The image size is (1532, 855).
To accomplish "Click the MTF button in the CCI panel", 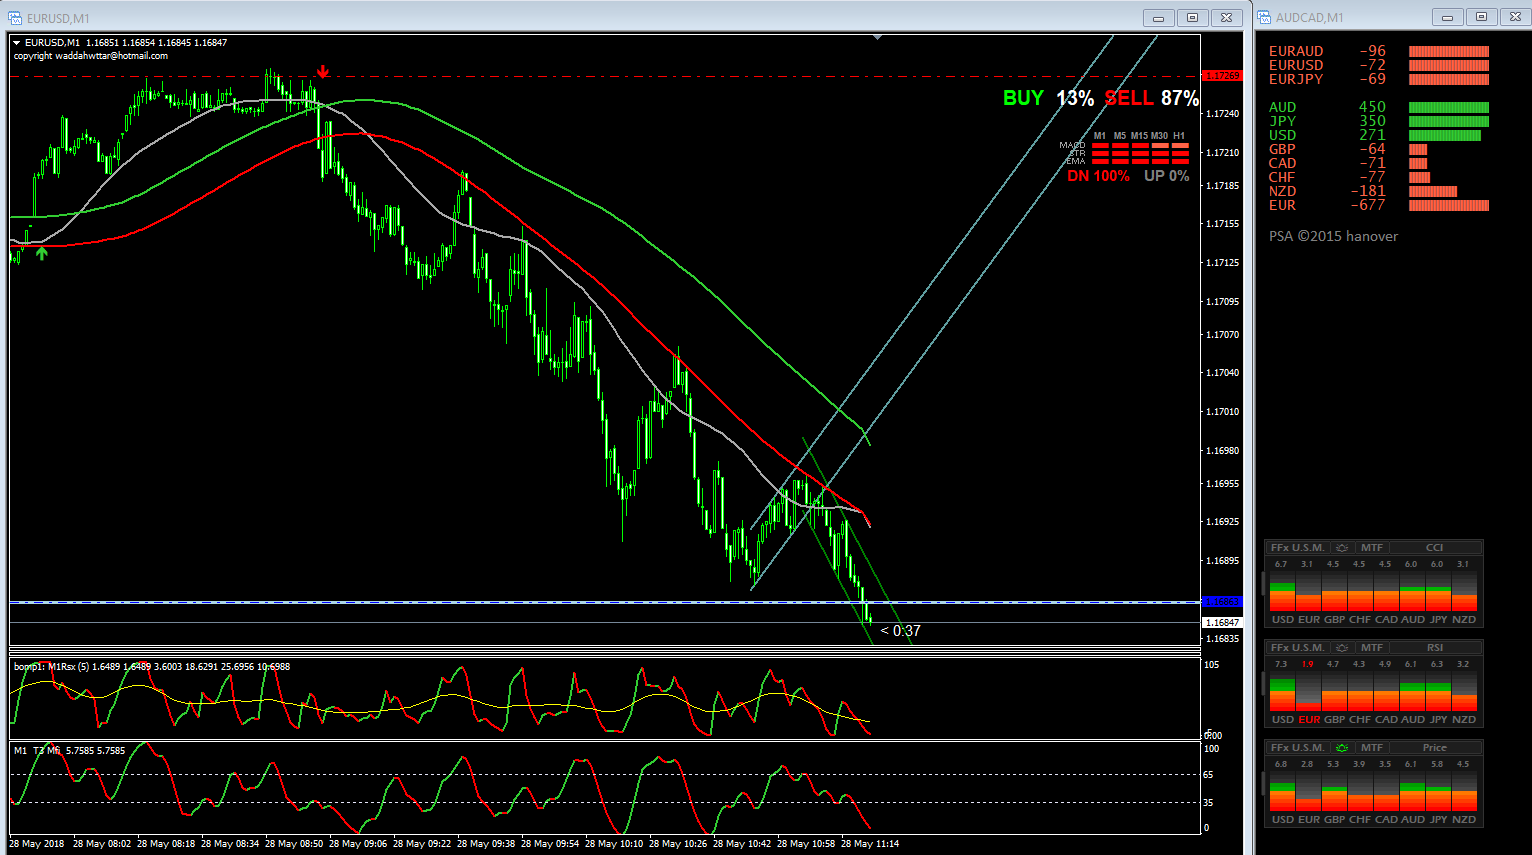I will (x=1372, y=548).
